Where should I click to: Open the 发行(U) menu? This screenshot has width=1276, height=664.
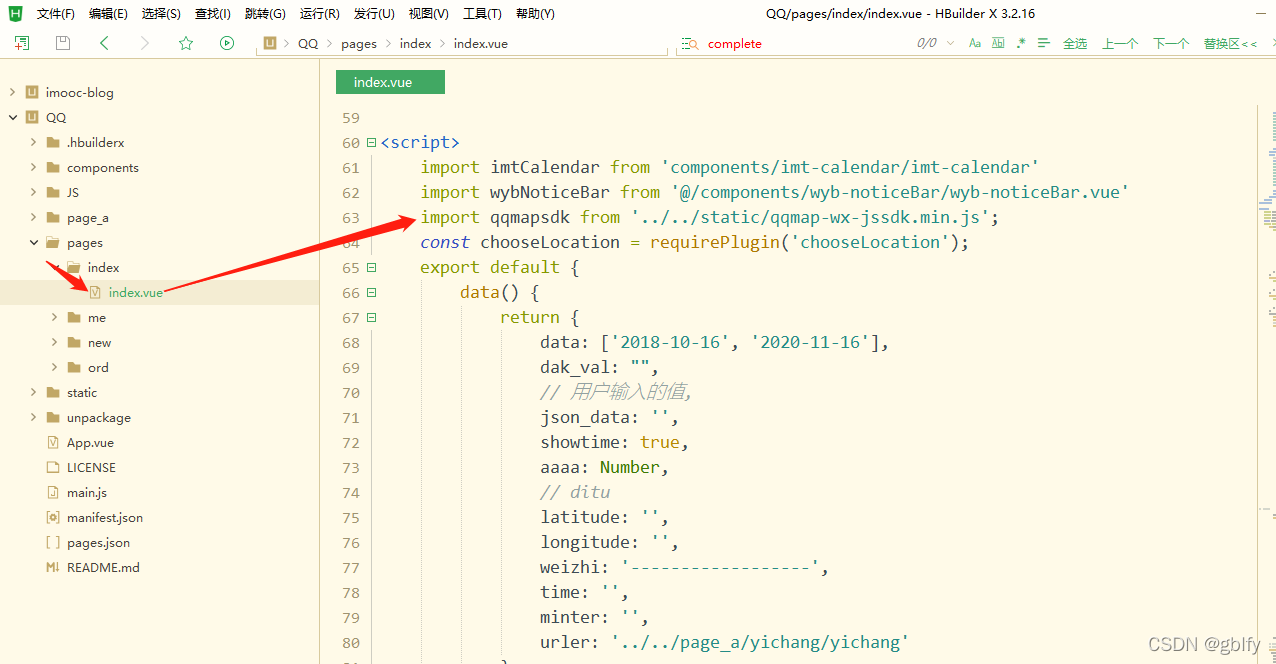374,13
